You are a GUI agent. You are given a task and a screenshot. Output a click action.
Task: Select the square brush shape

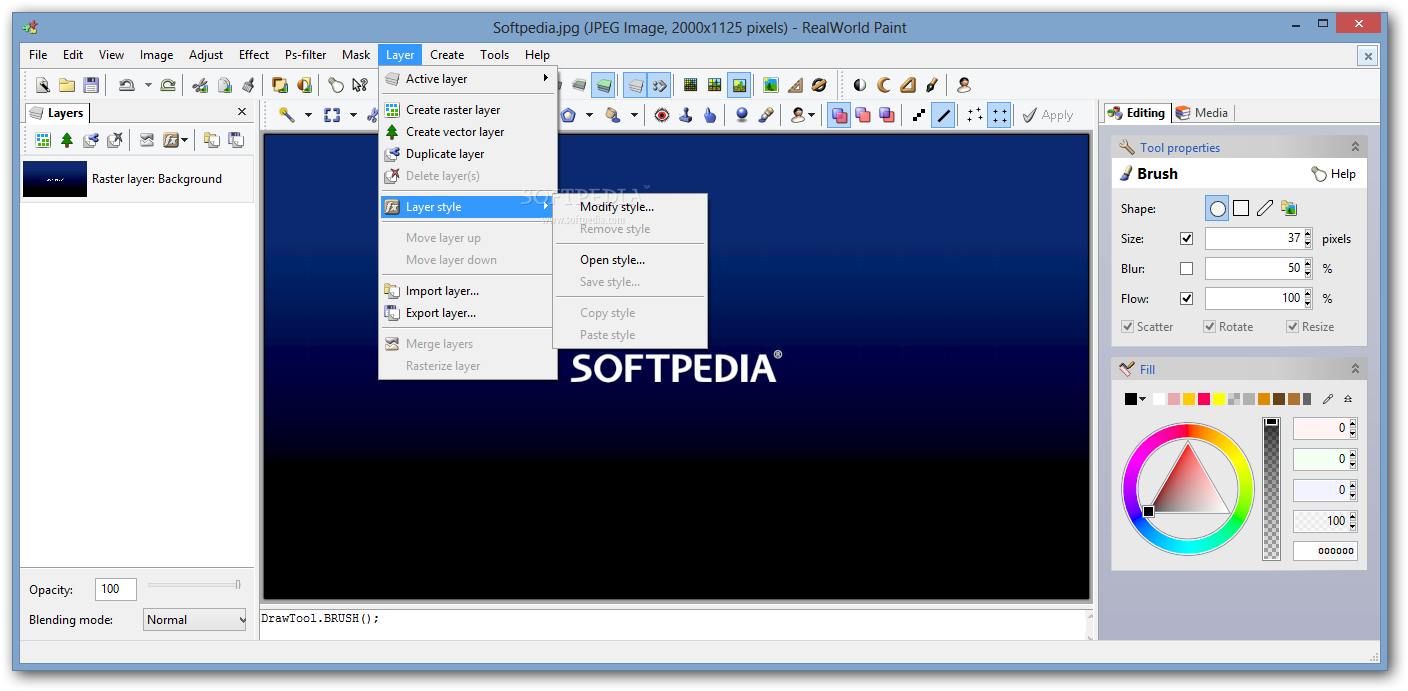click(1241, 209)
